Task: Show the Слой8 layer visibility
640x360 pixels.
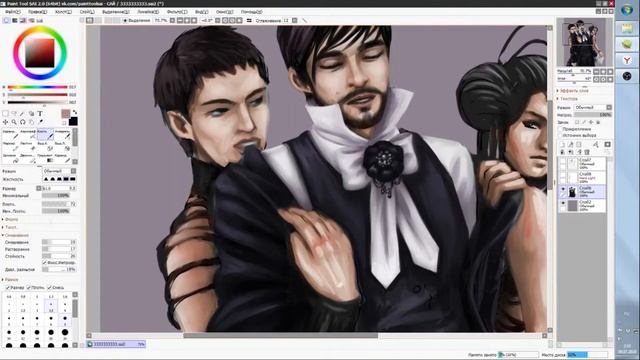Action: coord(563,175)
